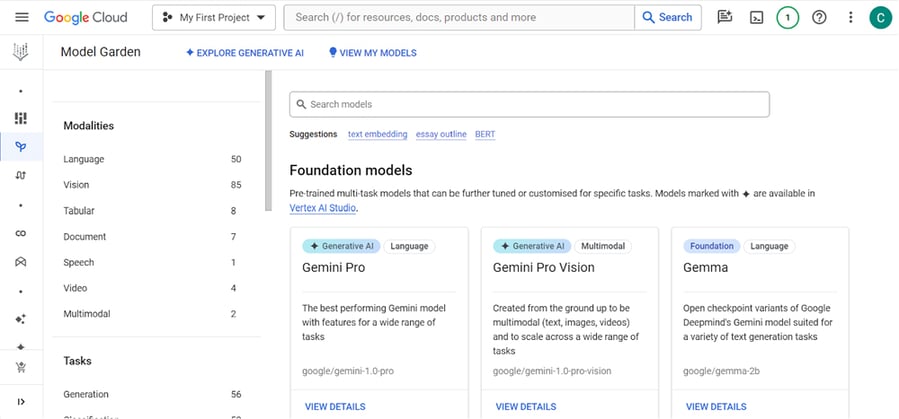Open View My Models
Image resolution: width=899 pixels, height=419 pixels.
[372, 53]
